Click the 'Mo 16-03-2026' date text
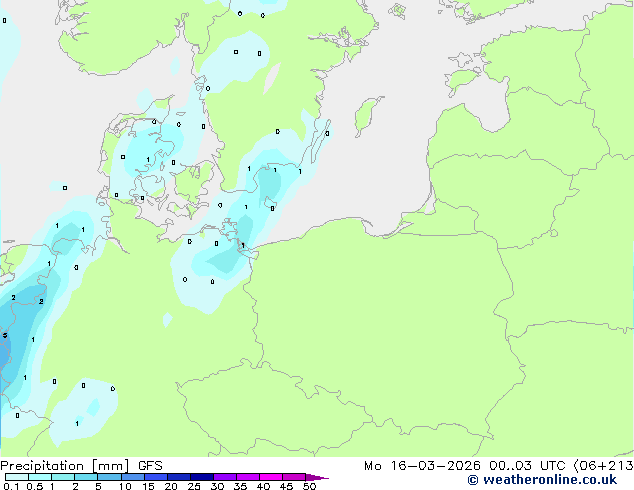This screenshot has height=490, width=634. 422,466
